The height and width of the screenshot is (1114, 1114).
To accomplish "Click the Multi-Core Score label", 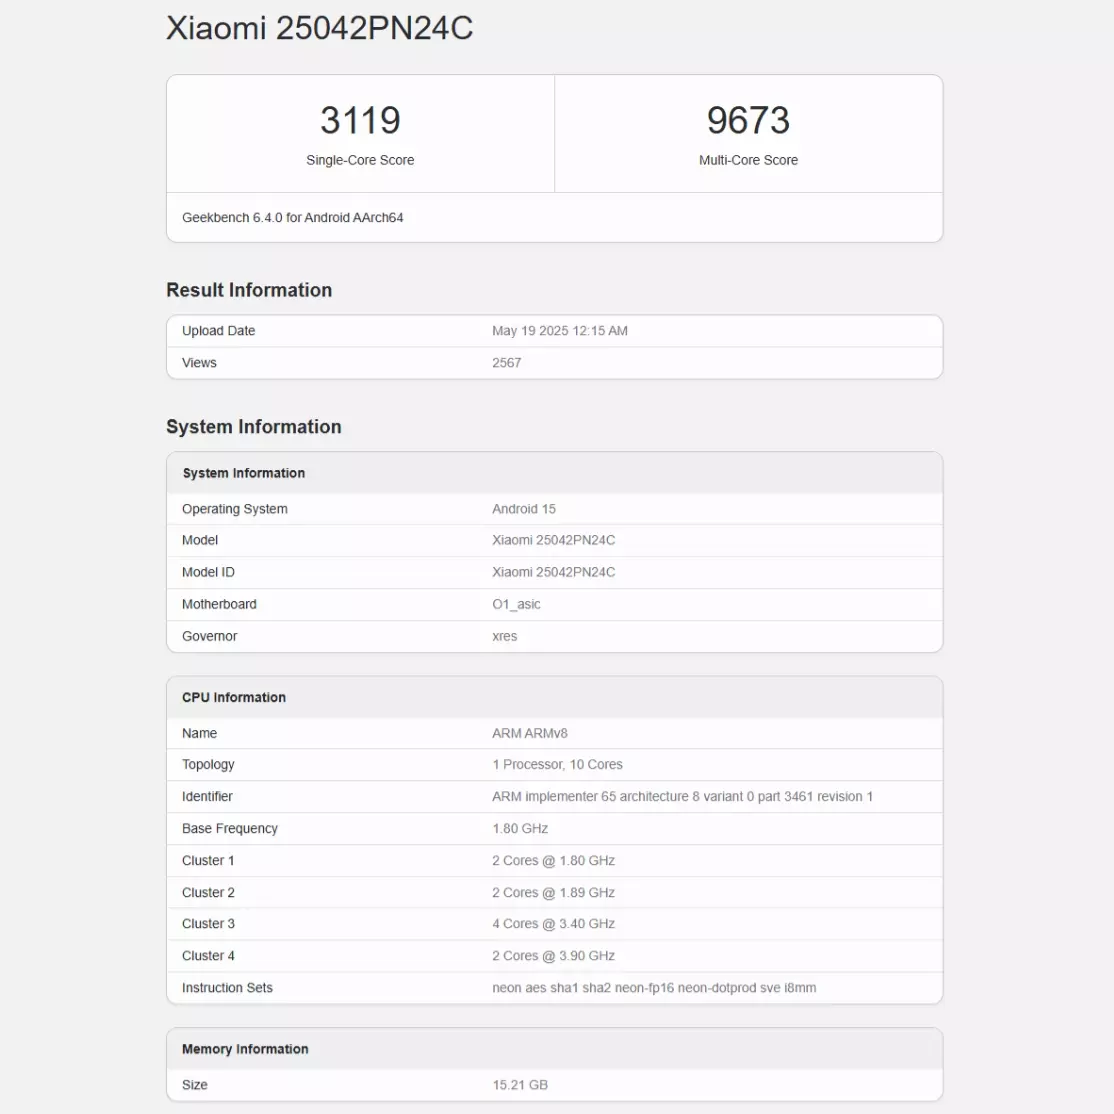I will (748, 160).
